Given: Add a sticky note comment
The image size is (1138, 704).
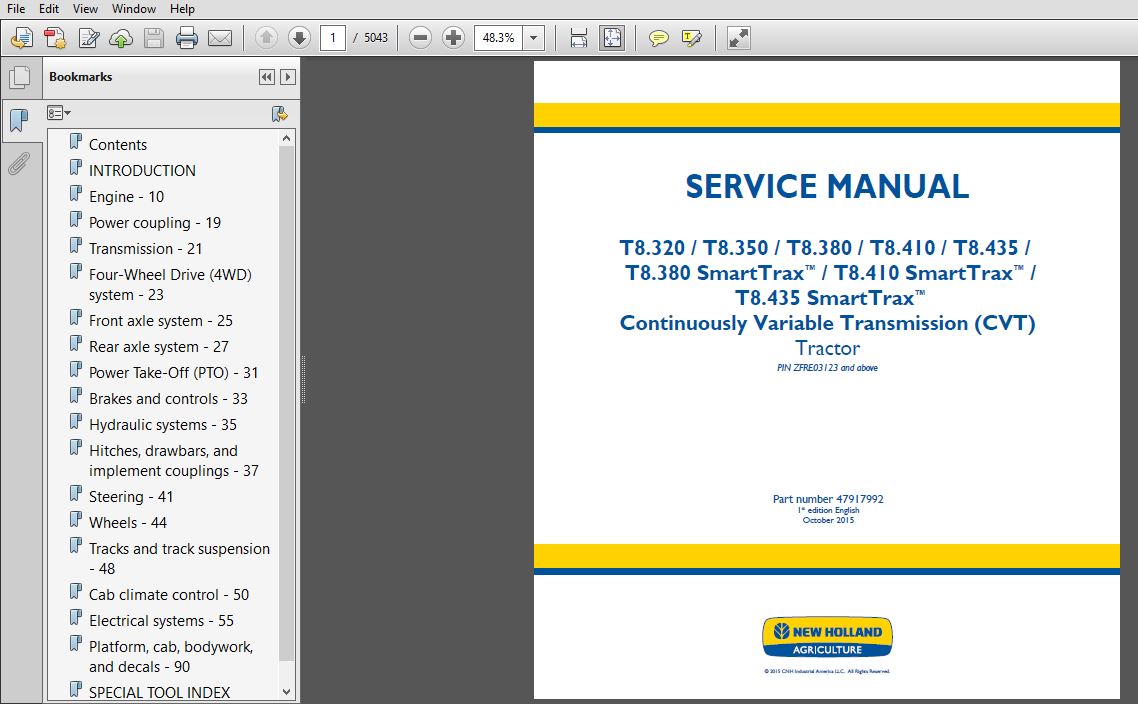Looking at the screenshot, I should pos(658,38).
